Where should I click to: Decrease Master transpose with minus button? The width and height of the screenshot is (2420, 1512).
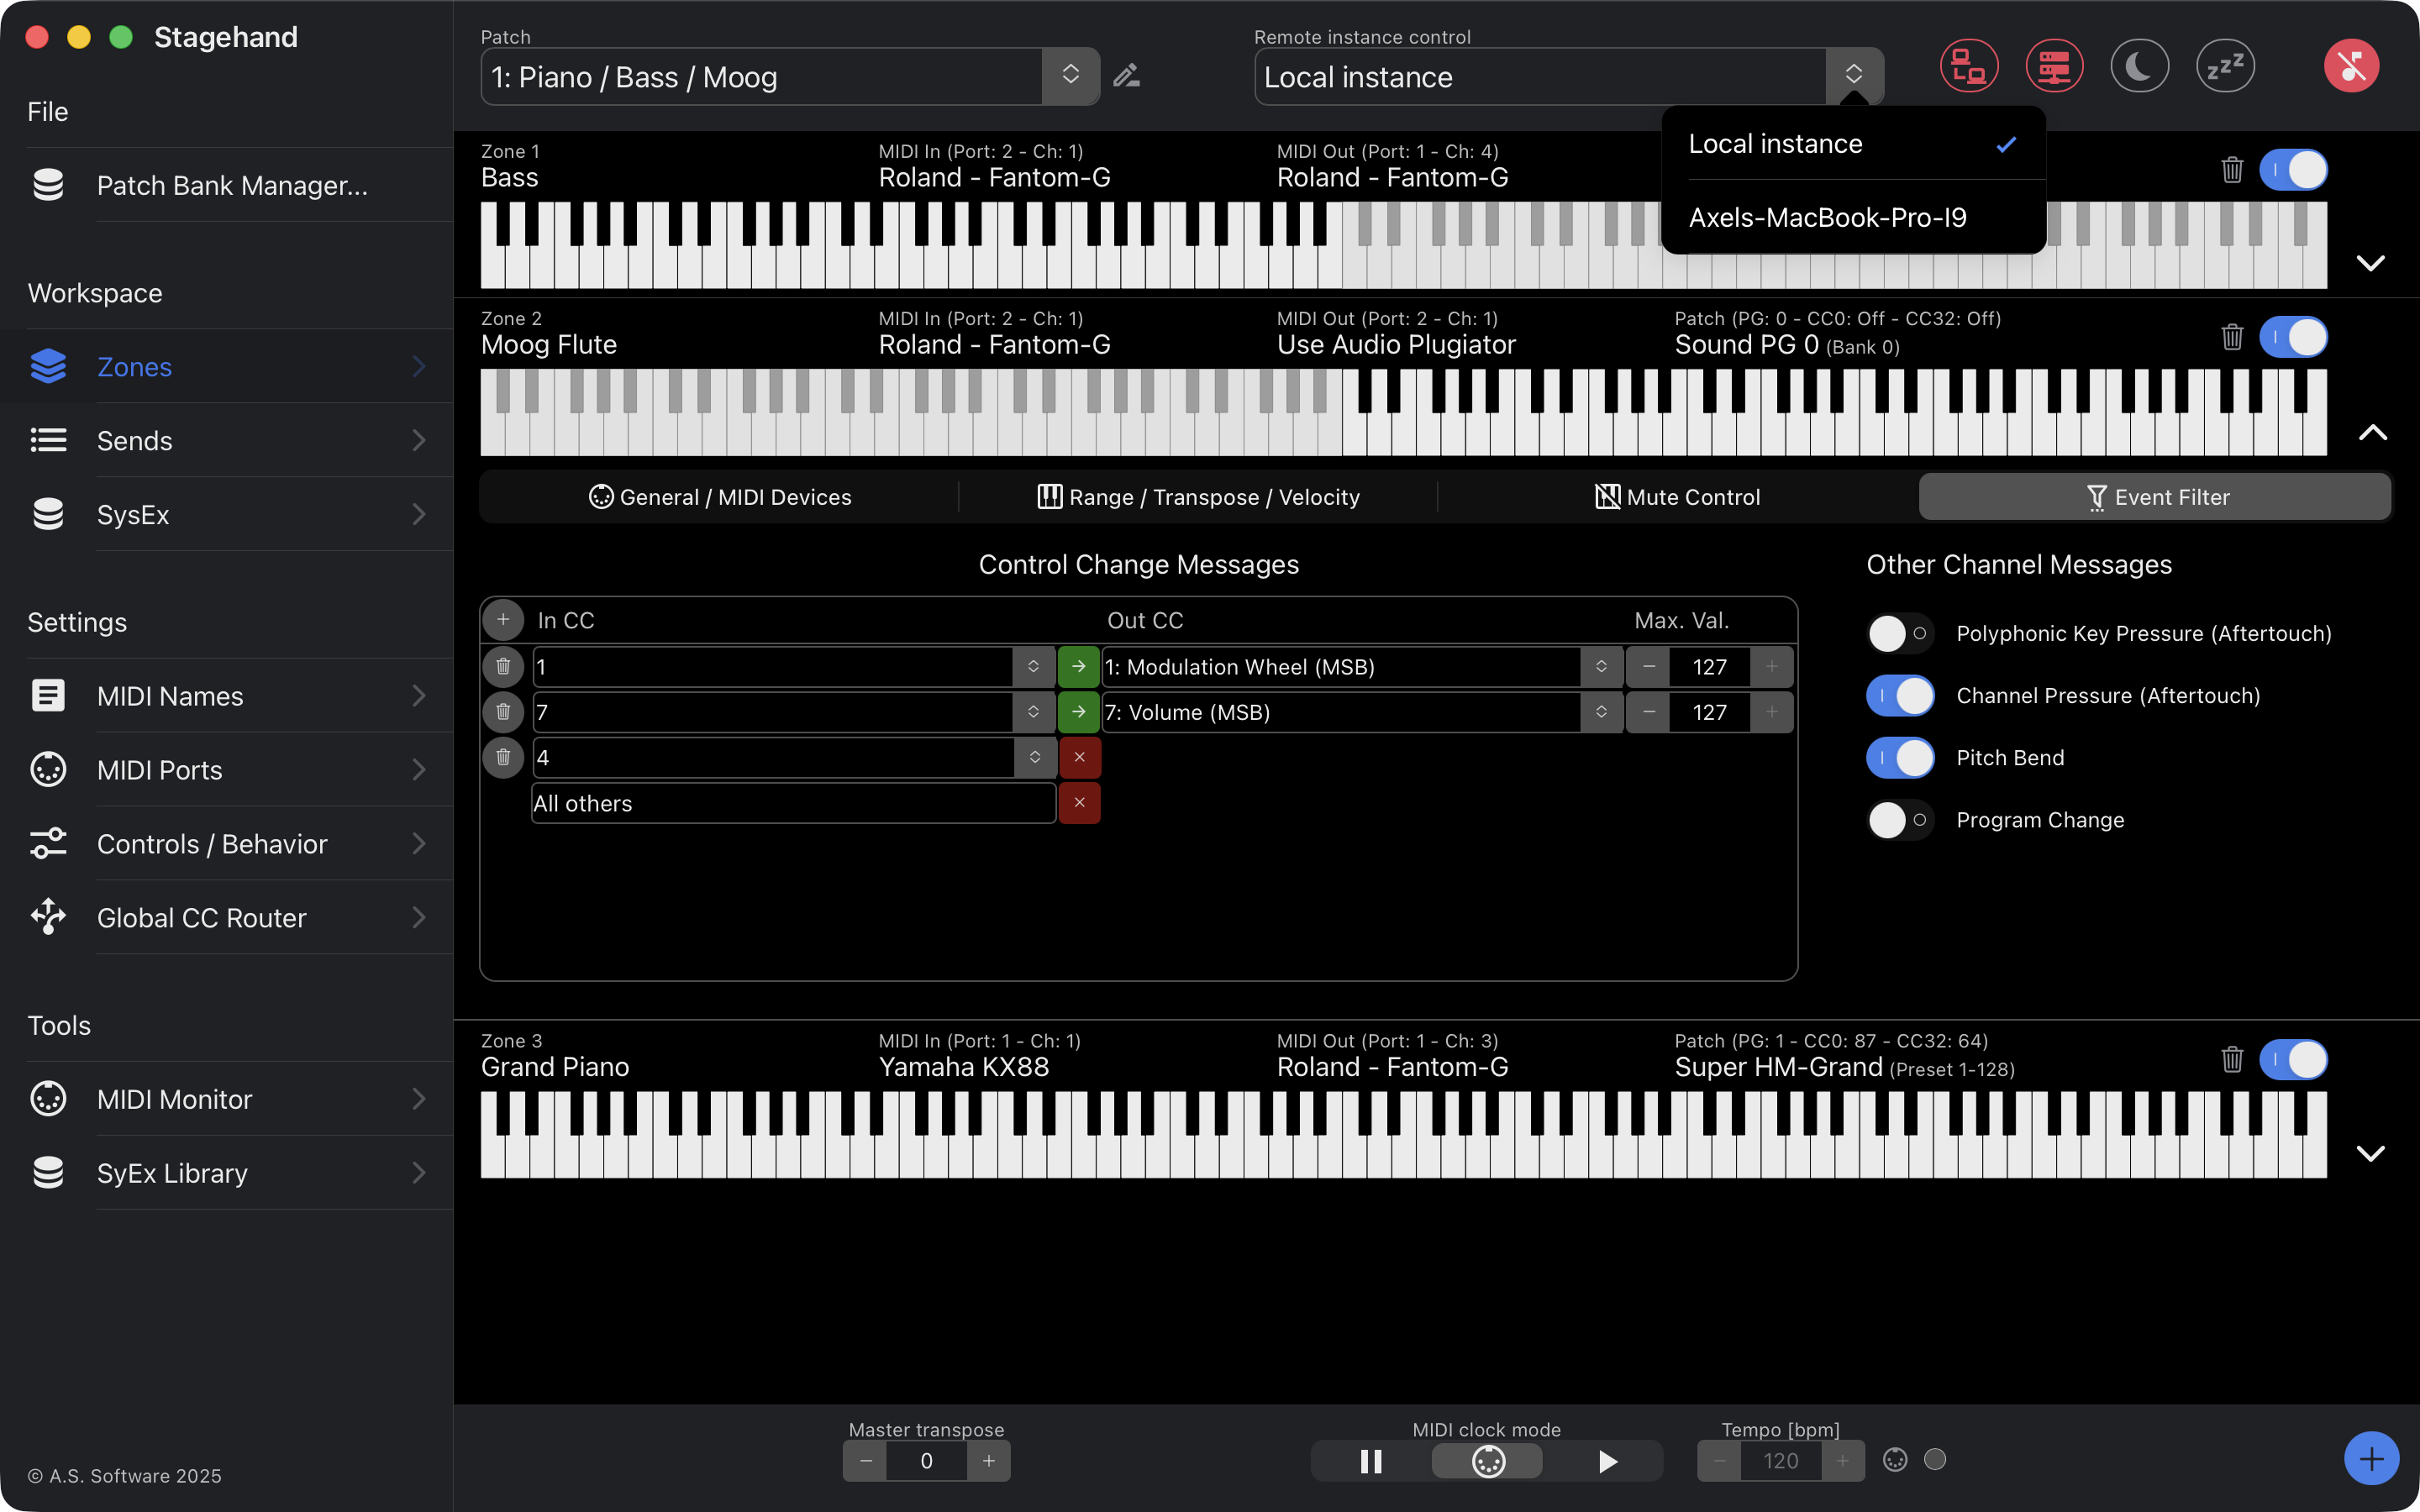point(866,1460)
